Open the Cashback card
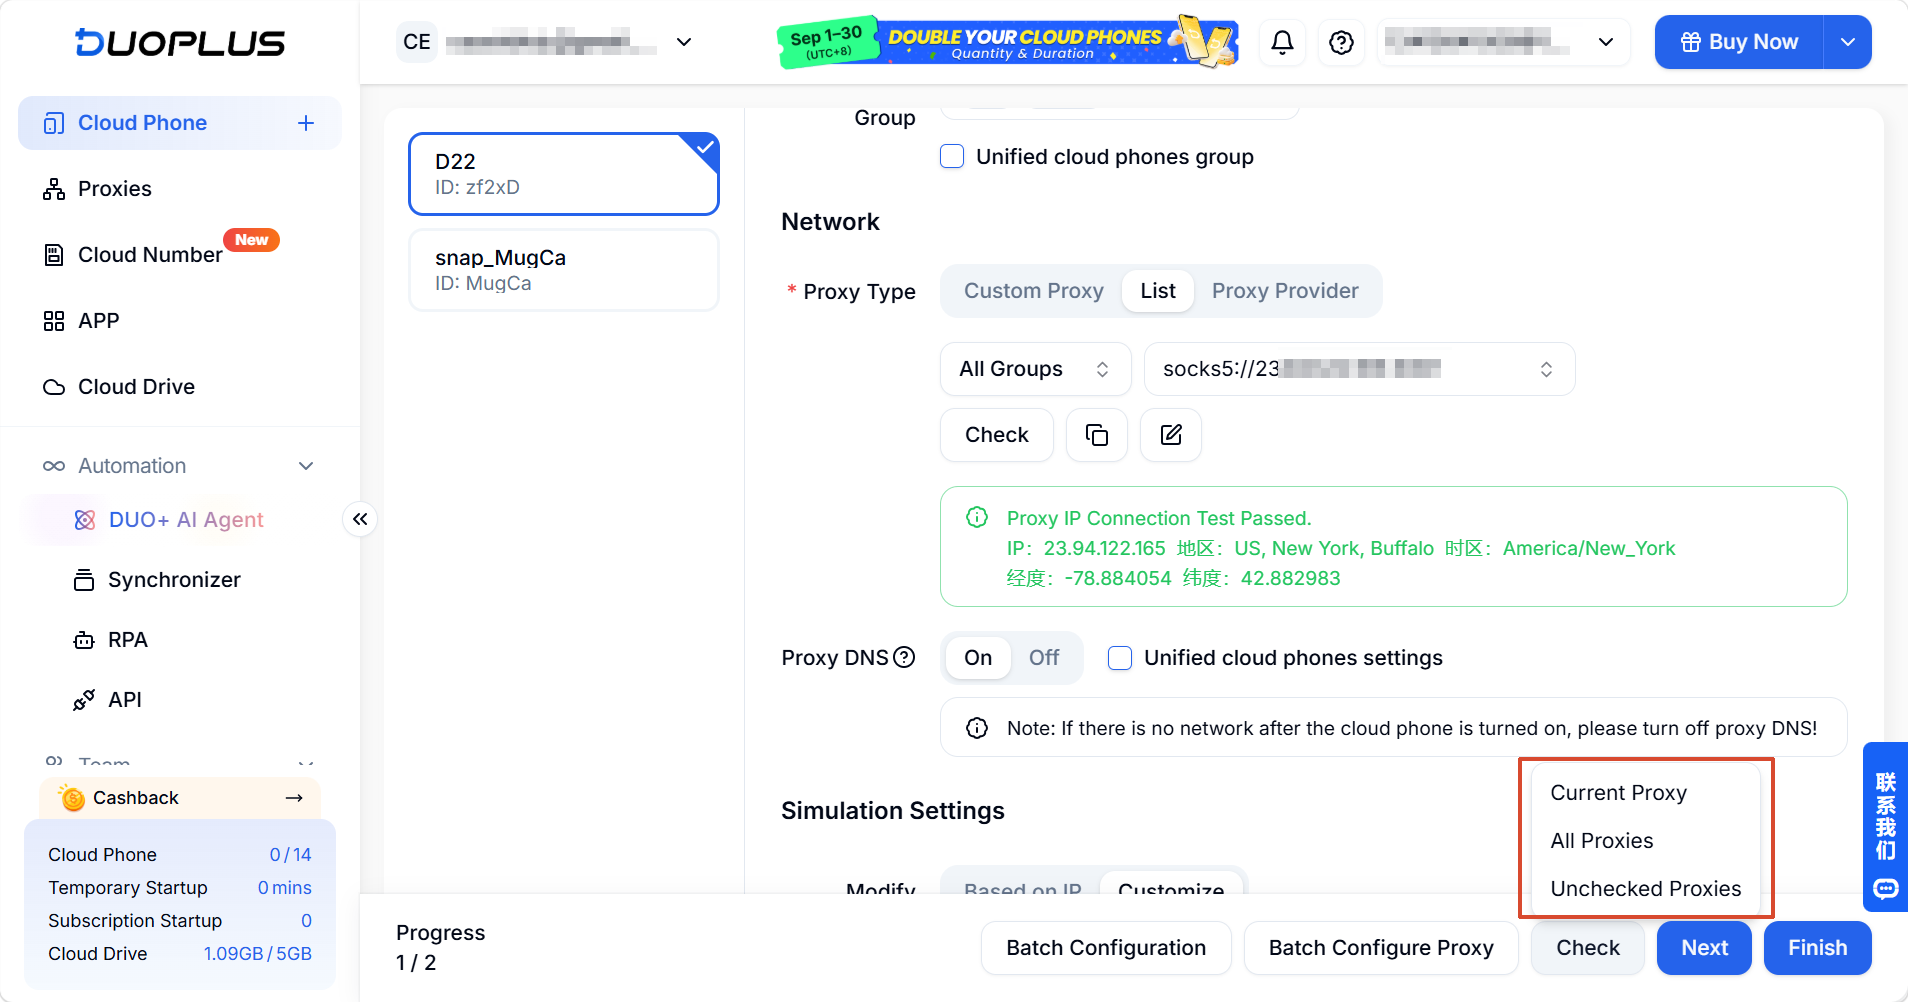This screenshot has height=1002, width=1908. click(180, 798)
